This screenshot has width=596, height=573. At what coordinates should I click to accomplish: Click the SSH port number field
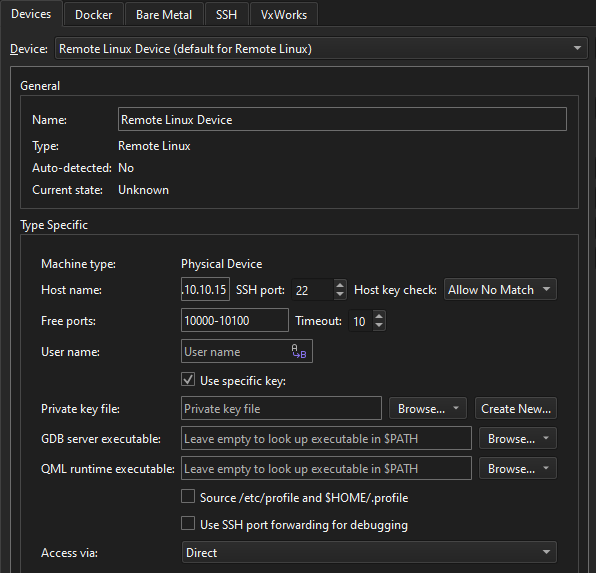click(312, 290)
